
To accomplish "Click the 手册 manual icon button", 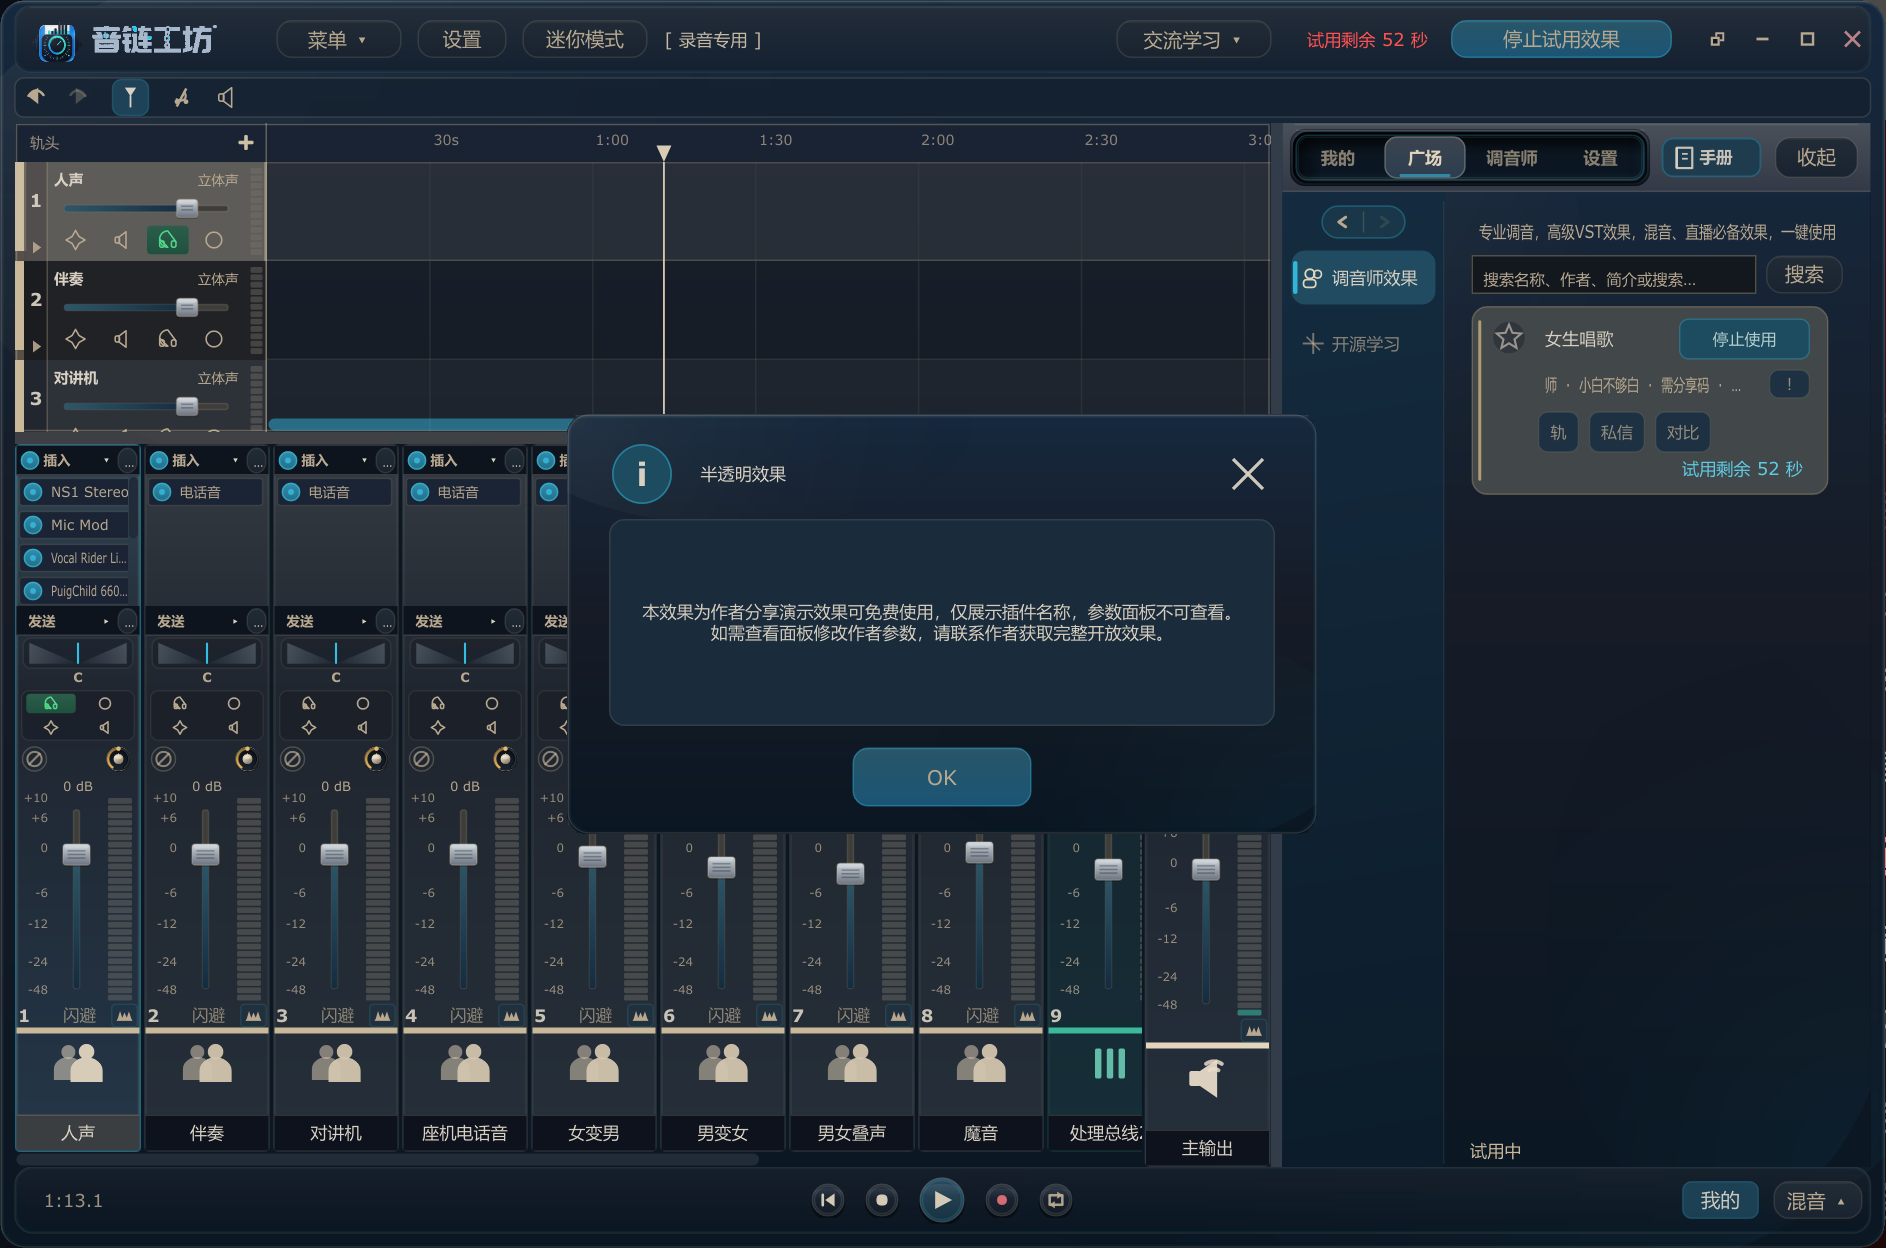I will pos(1711,158).
